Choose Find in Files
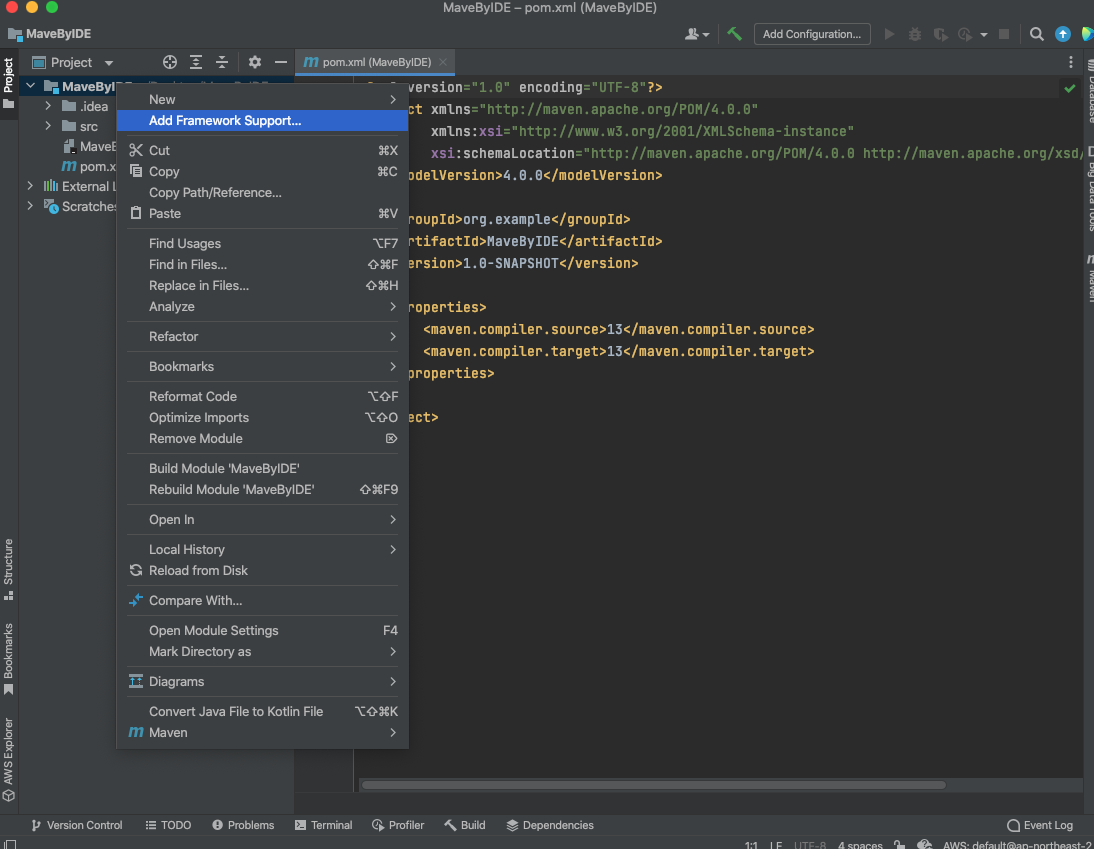 coord(262,264)
